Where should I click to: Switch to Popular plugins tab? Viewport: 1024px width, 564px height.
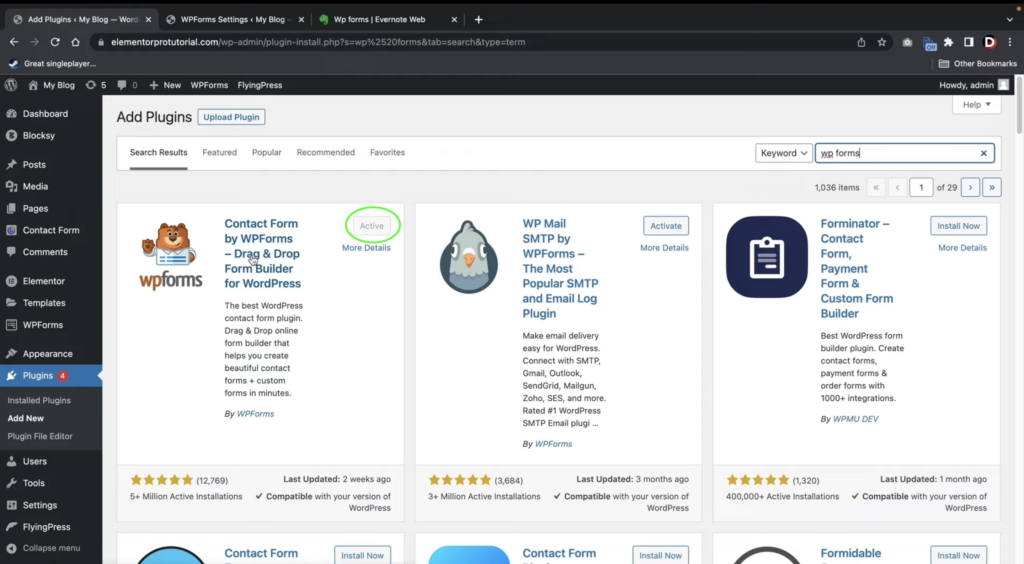266,152
